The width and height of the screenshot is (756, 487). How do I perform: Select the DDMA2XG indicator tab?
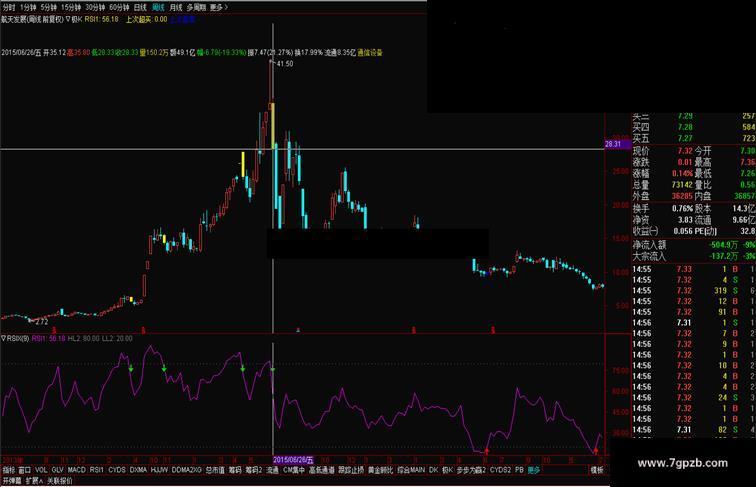pos(187,470)
